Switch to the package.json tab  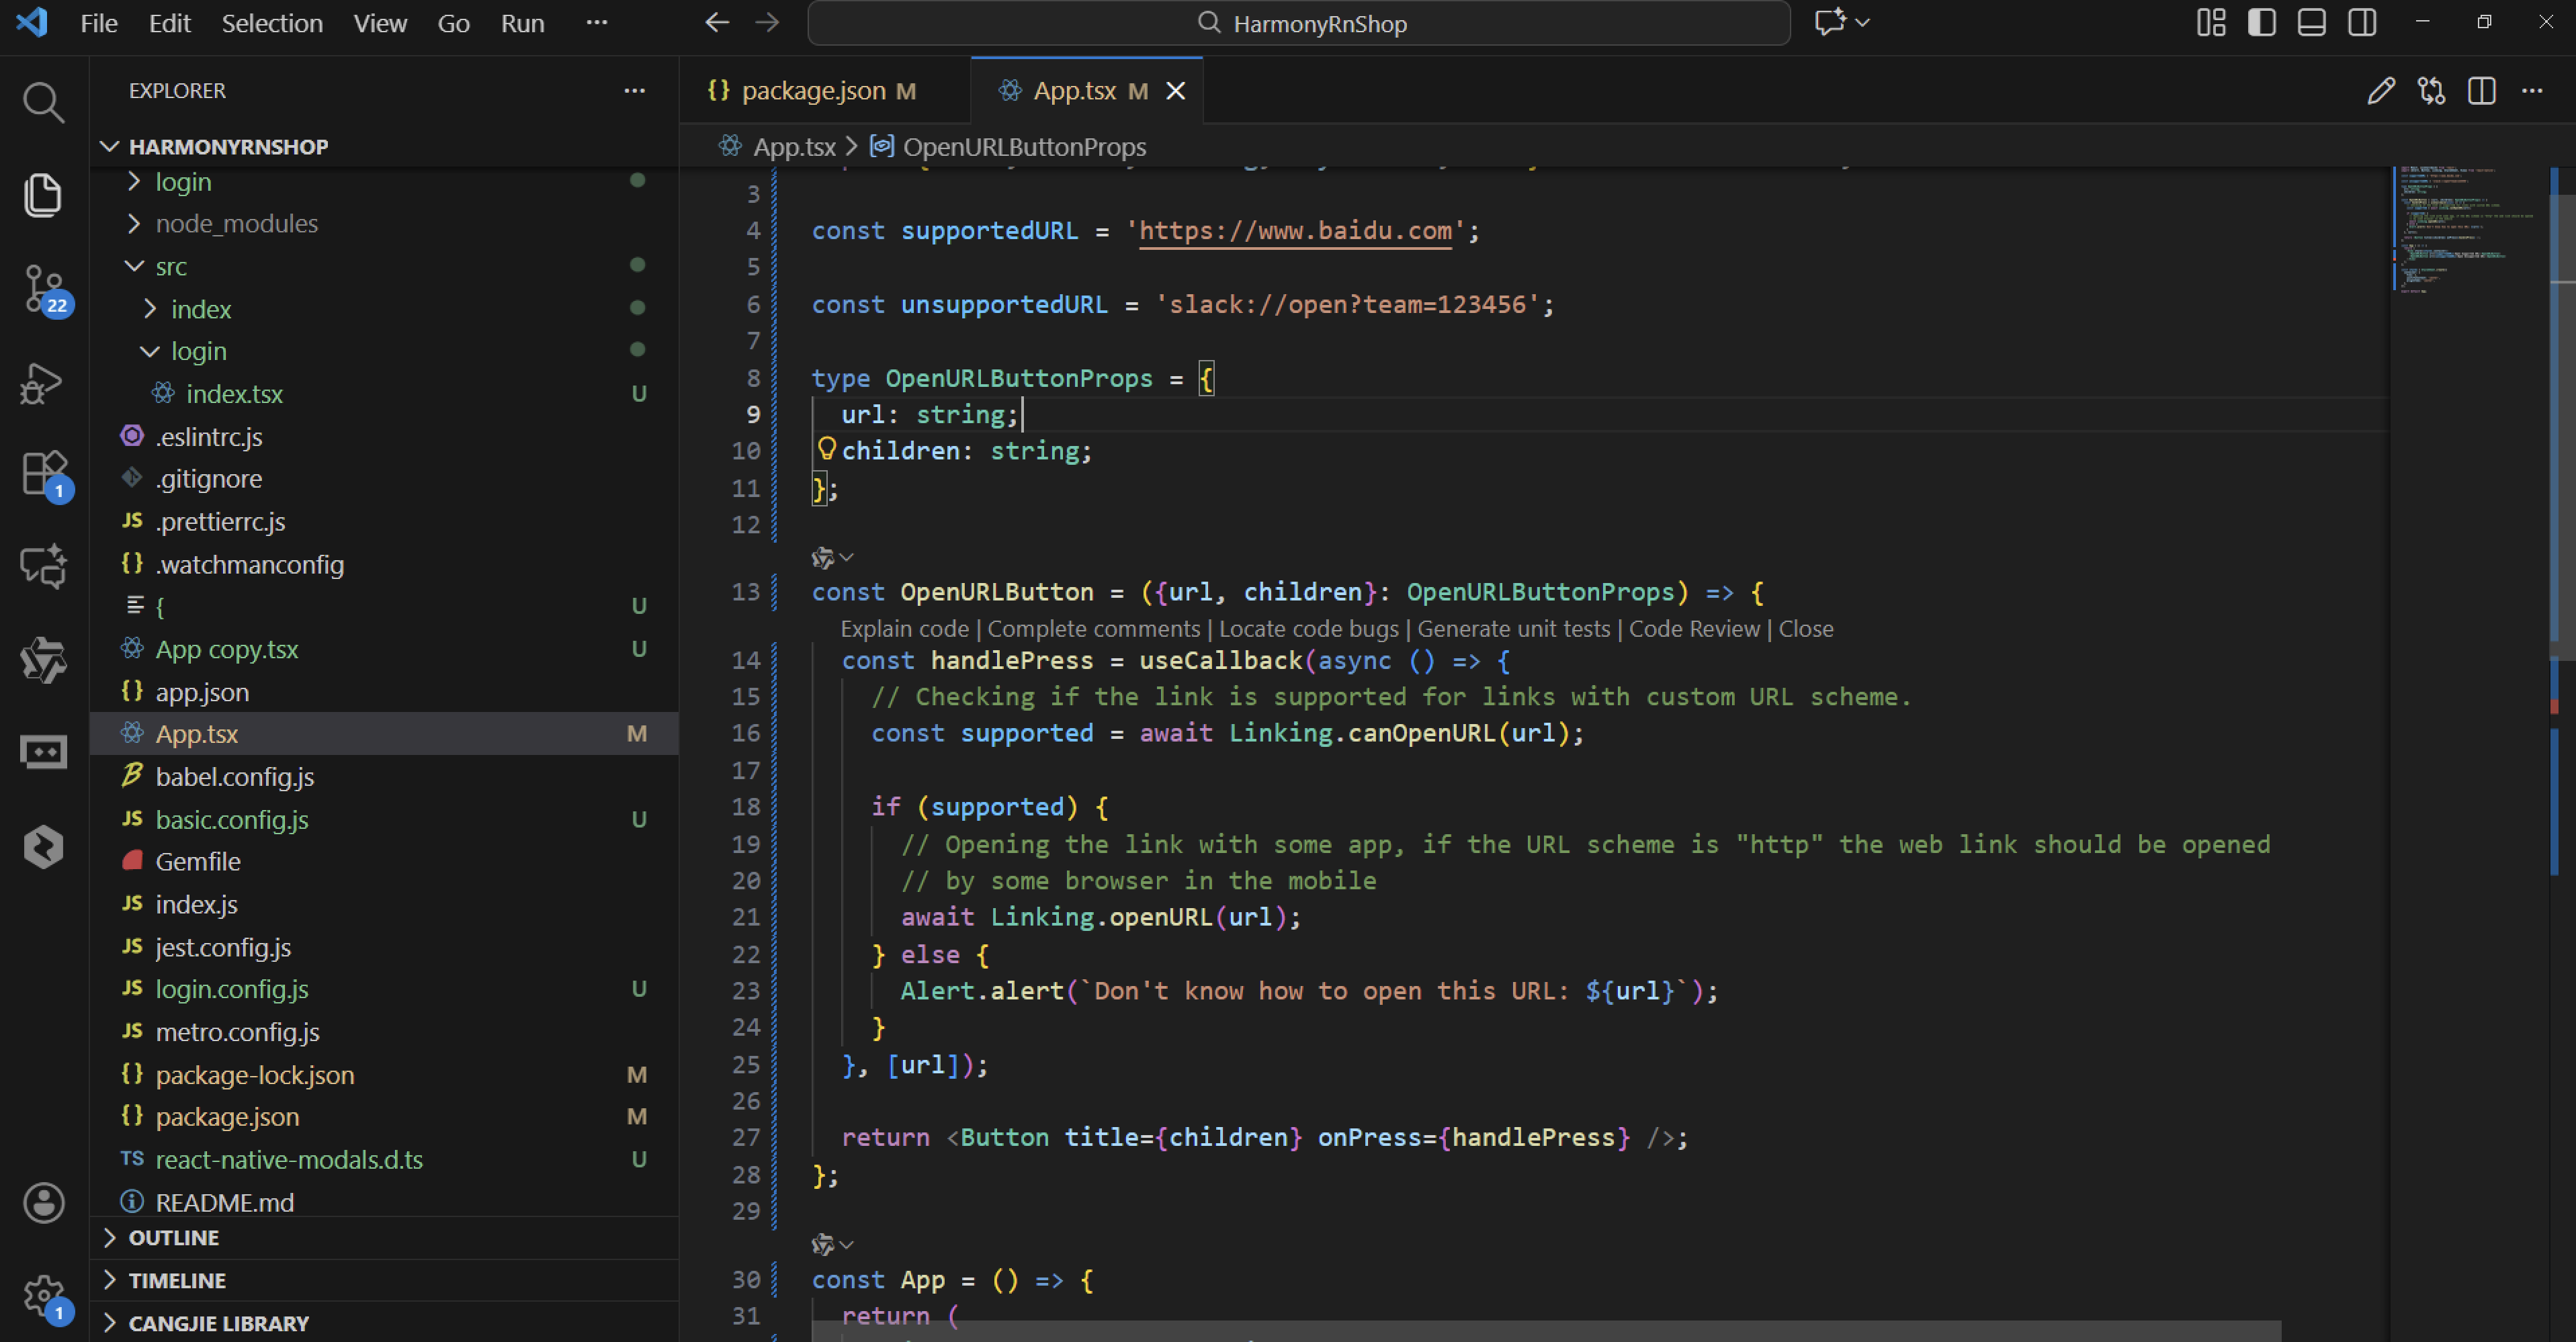coord(813,91)
